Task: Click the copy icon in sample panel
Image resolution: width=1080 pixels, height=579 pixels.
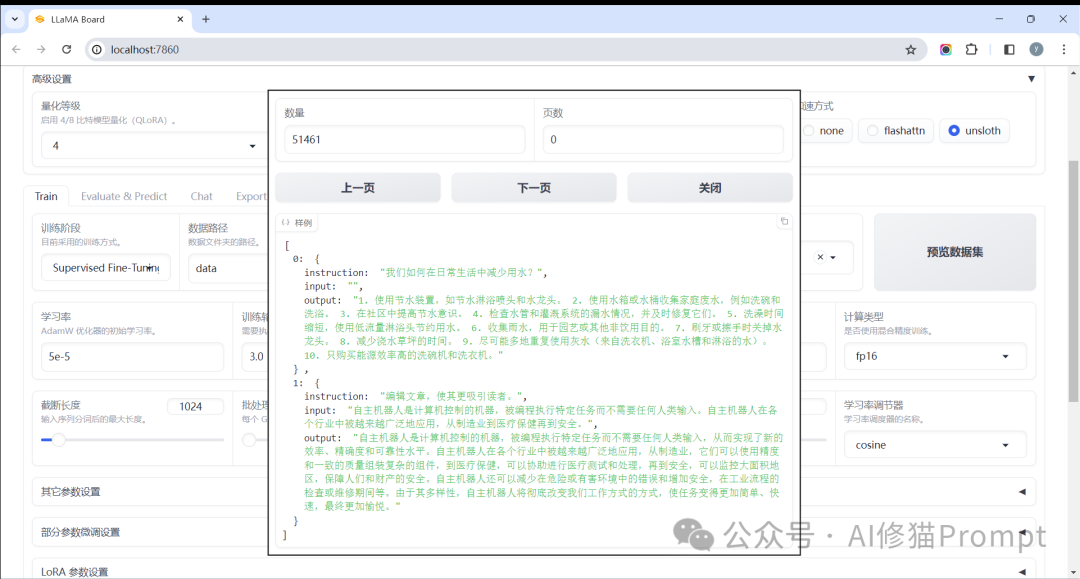Action: tap(784, 222)
